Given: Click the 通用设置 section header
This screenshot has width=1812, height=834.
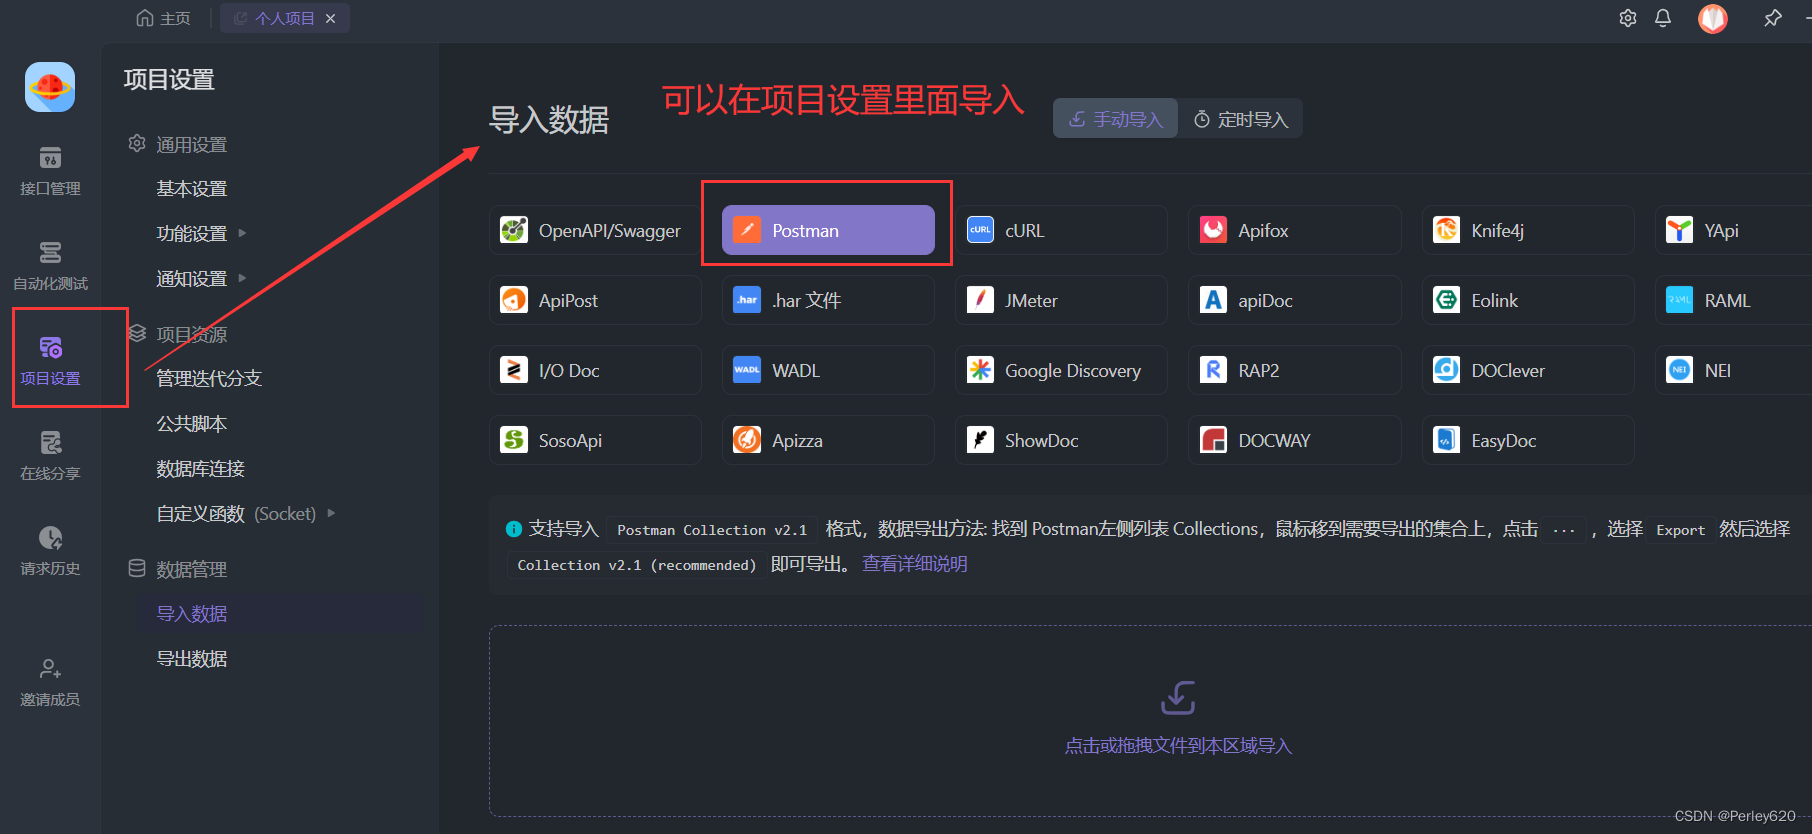Looking at the screenshot, I should point(177,144).
